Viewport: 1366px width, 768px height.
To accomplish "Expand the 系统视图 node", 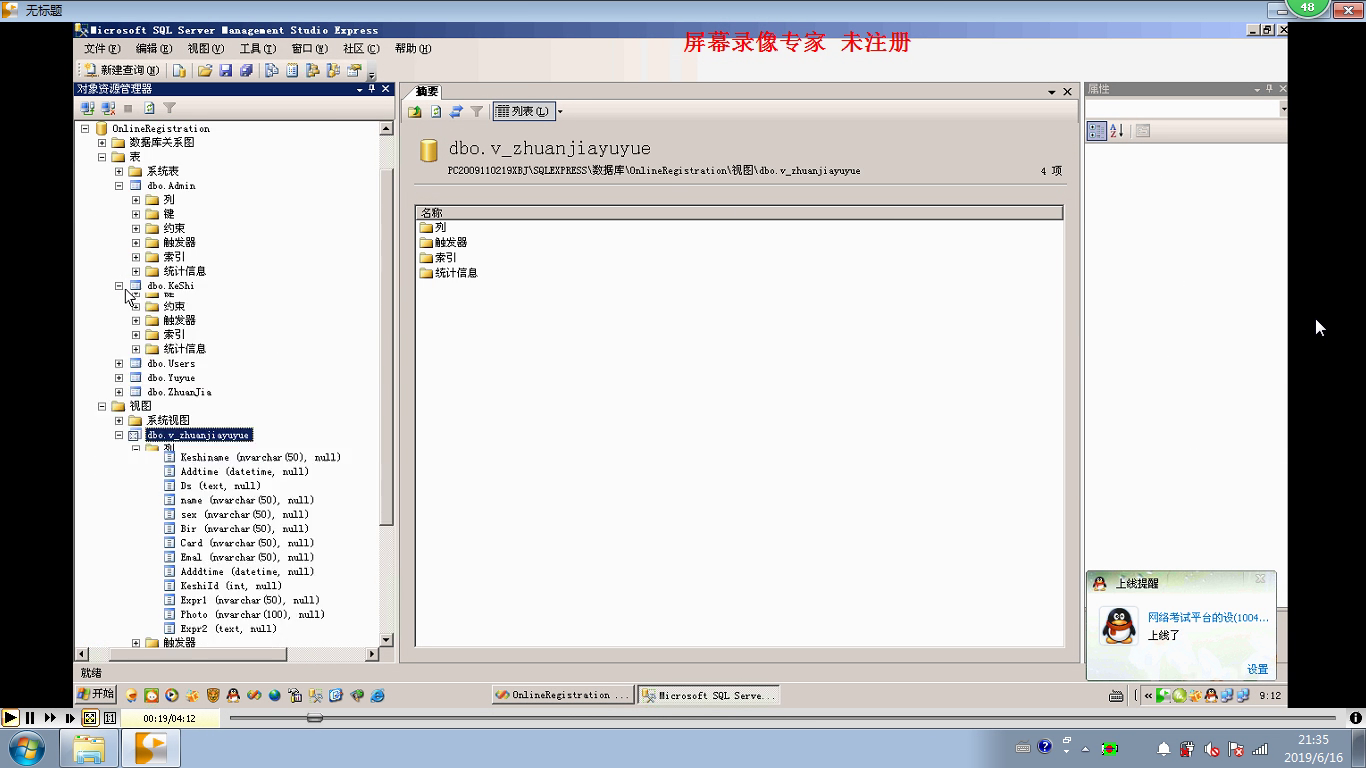I will (x=119, y=421).
